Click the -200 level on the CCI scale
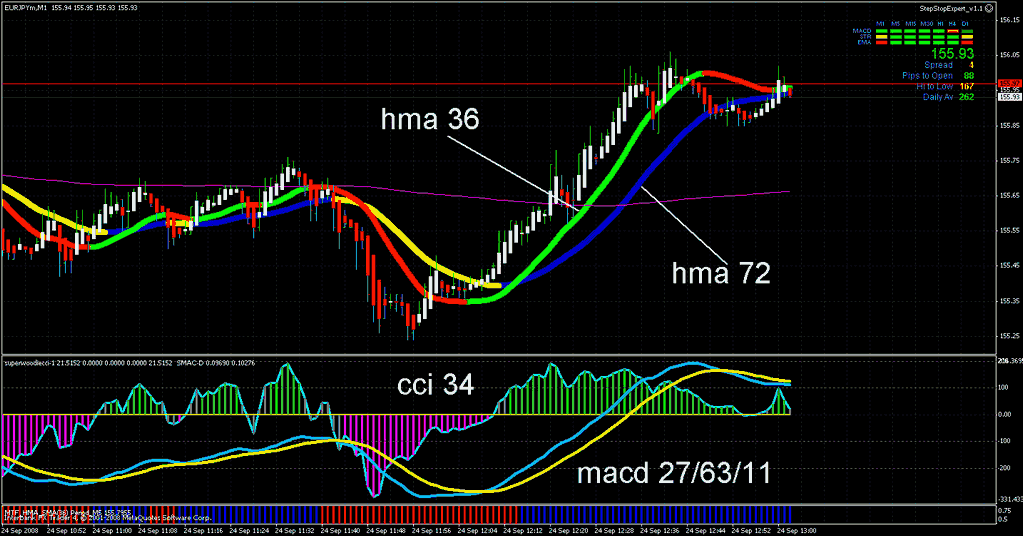 point(1005,468)
